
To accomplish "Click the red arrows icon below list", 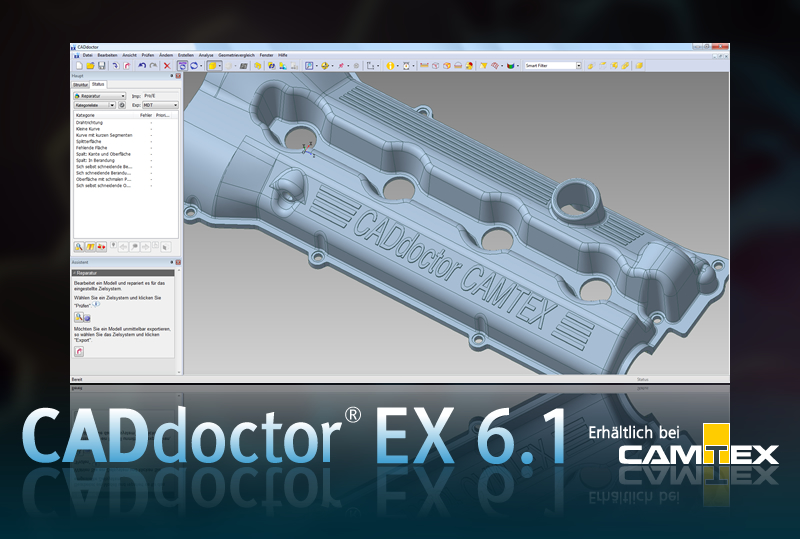I will coord(102,247).
